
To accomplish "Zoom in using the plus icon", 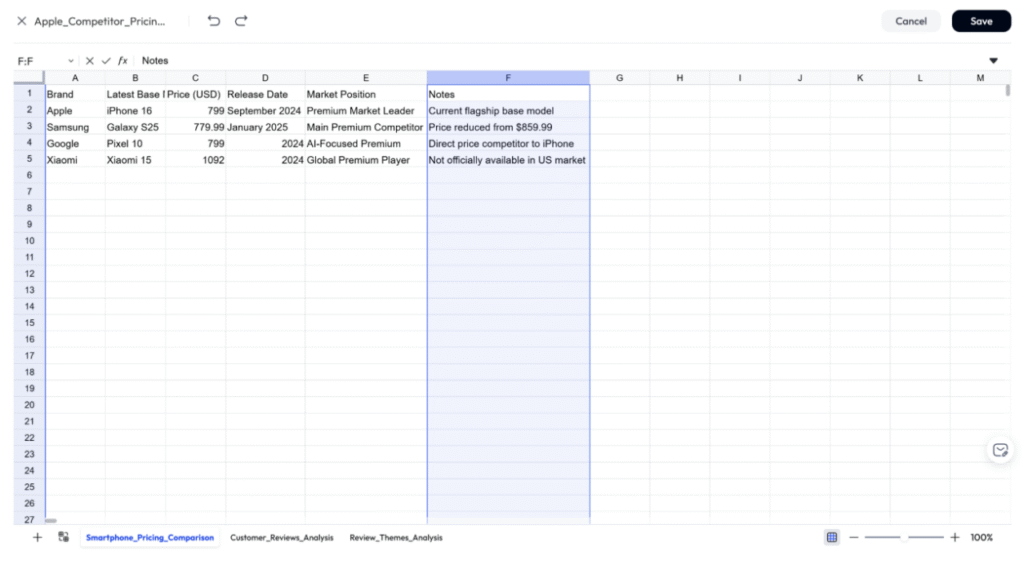I will click(955, 538).
